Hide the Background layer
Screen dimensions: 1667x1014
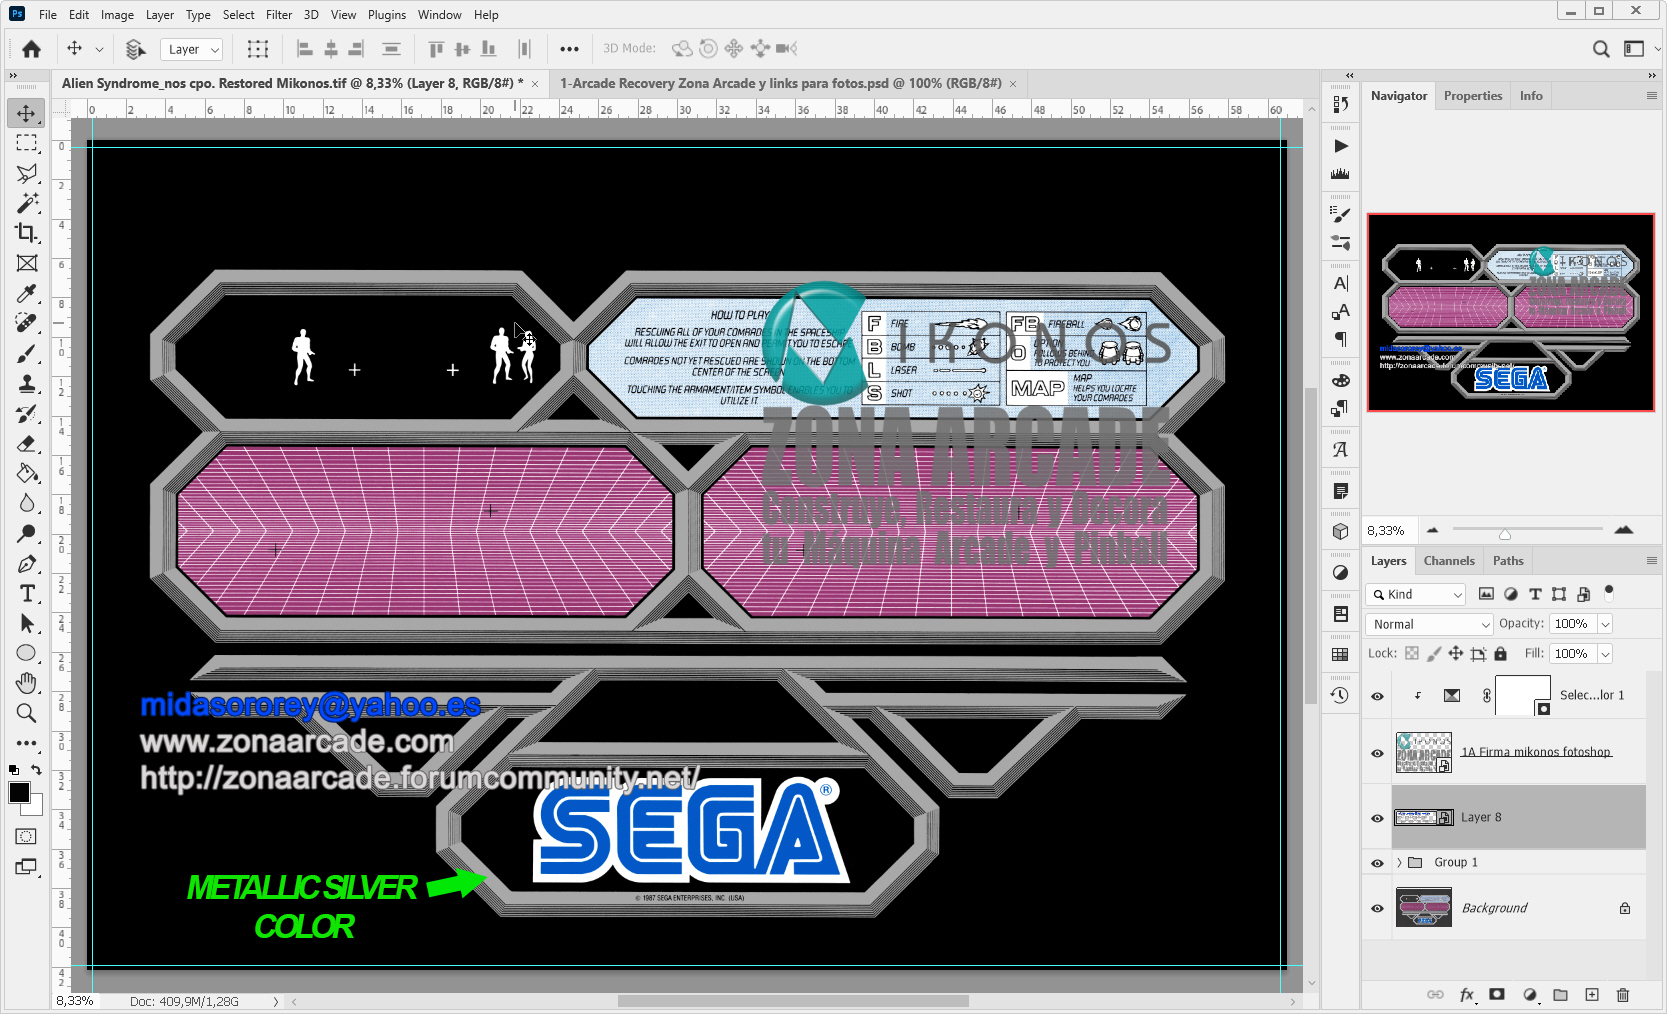(1377, 907)
